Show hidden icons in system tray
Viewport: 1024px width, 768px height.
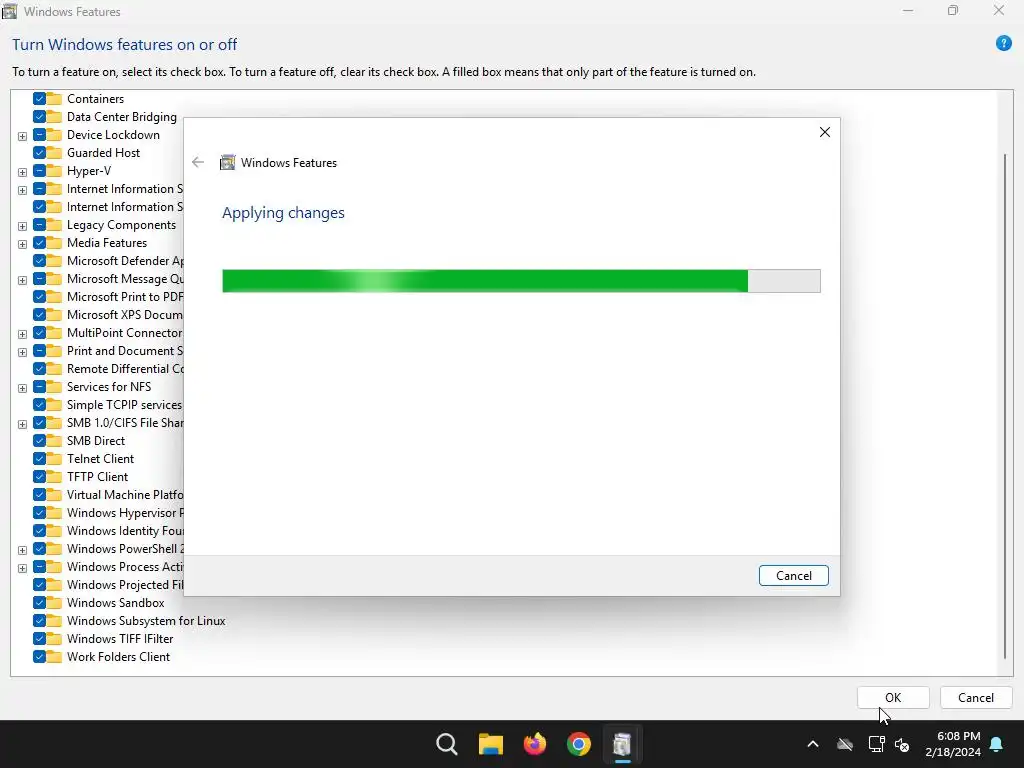pos(813,744)
